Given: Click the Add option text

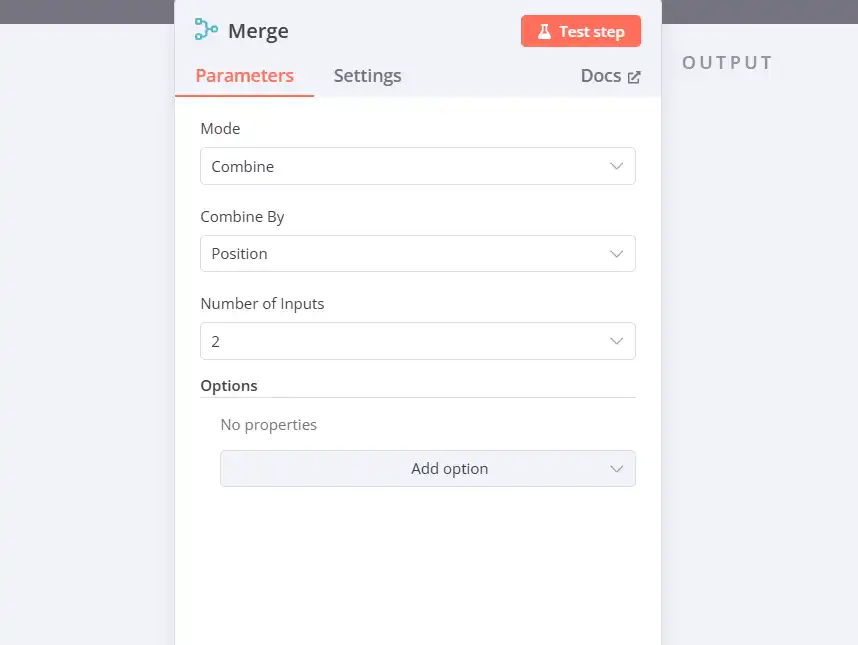Looking at the screenshot, I should [449, 468].
